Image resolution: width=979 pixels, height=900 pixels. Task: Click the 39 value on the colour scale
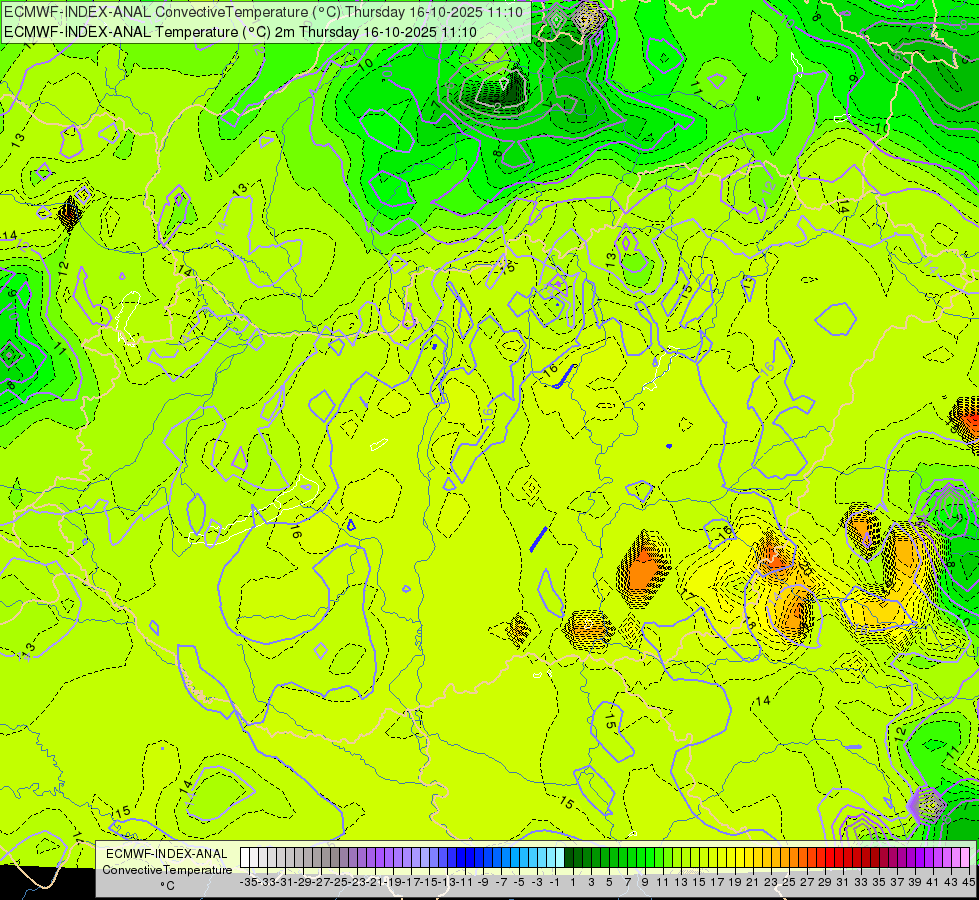pos(915,882)
